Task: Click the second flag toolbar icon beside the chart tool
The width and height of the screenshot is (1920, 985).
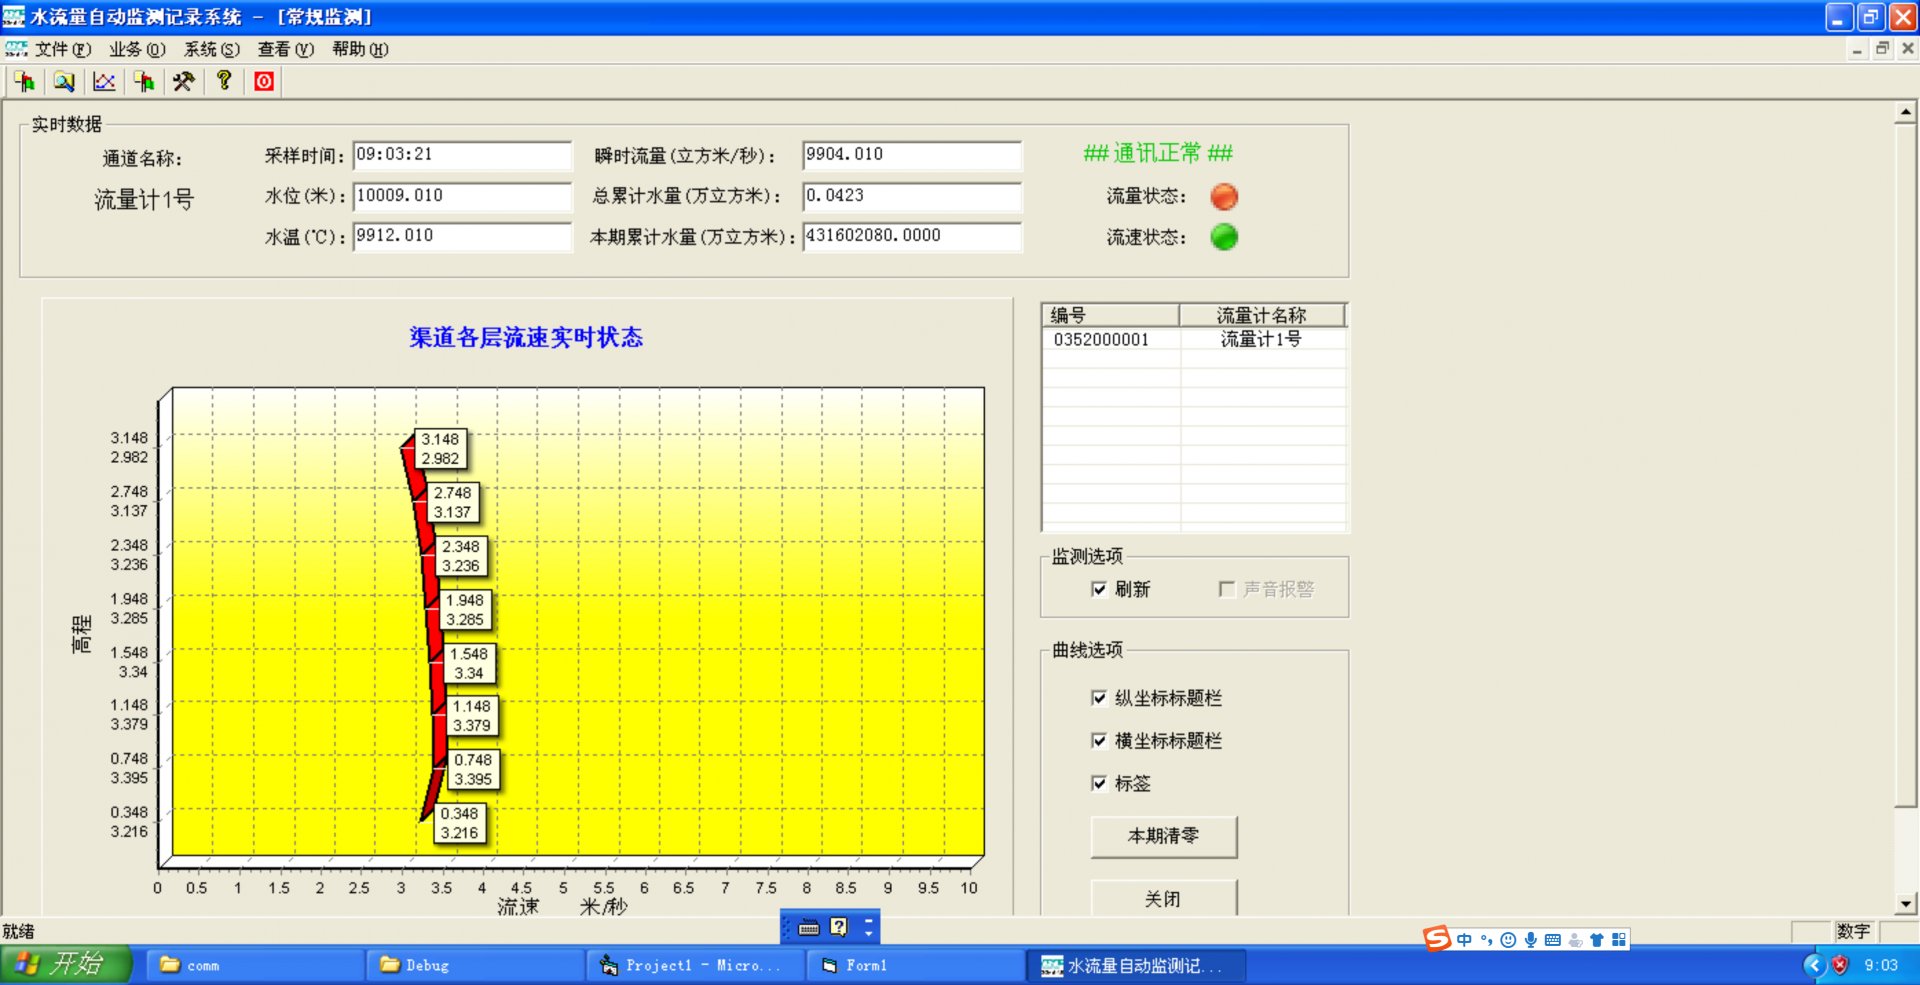Action: click(x=144, y=82)
